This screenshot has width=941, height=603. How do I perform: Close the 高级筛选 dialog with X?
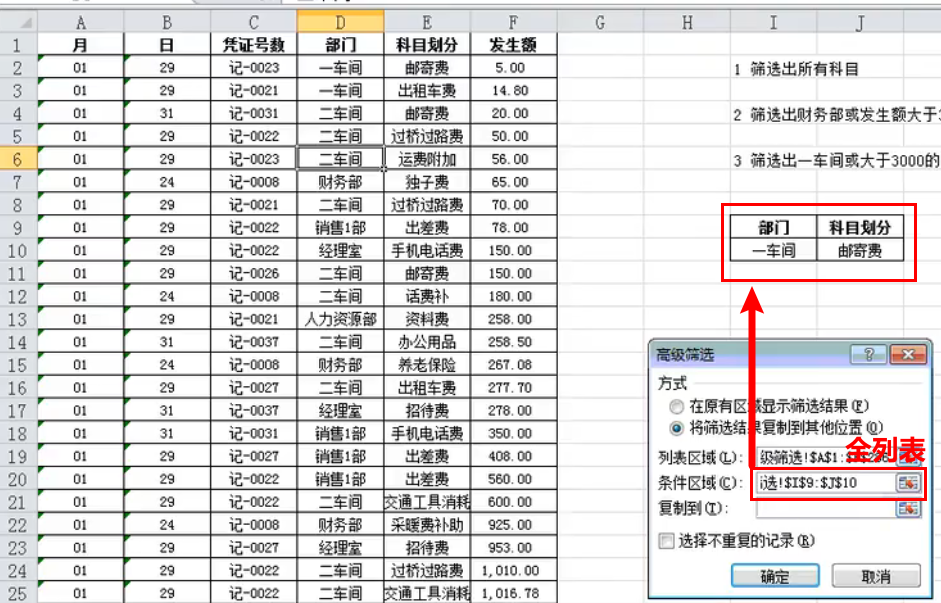pyautogui.click(x=906, y=355)
